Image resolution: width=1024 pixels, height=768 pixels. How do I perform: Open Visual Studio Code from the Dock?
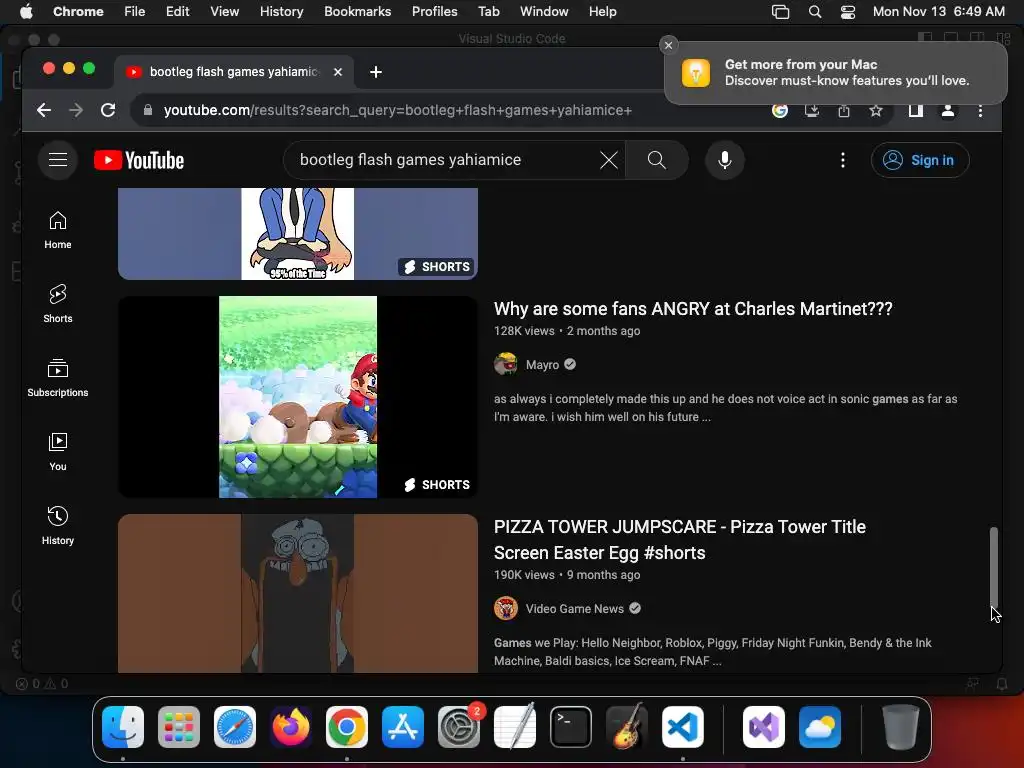(x=682, y=727)
